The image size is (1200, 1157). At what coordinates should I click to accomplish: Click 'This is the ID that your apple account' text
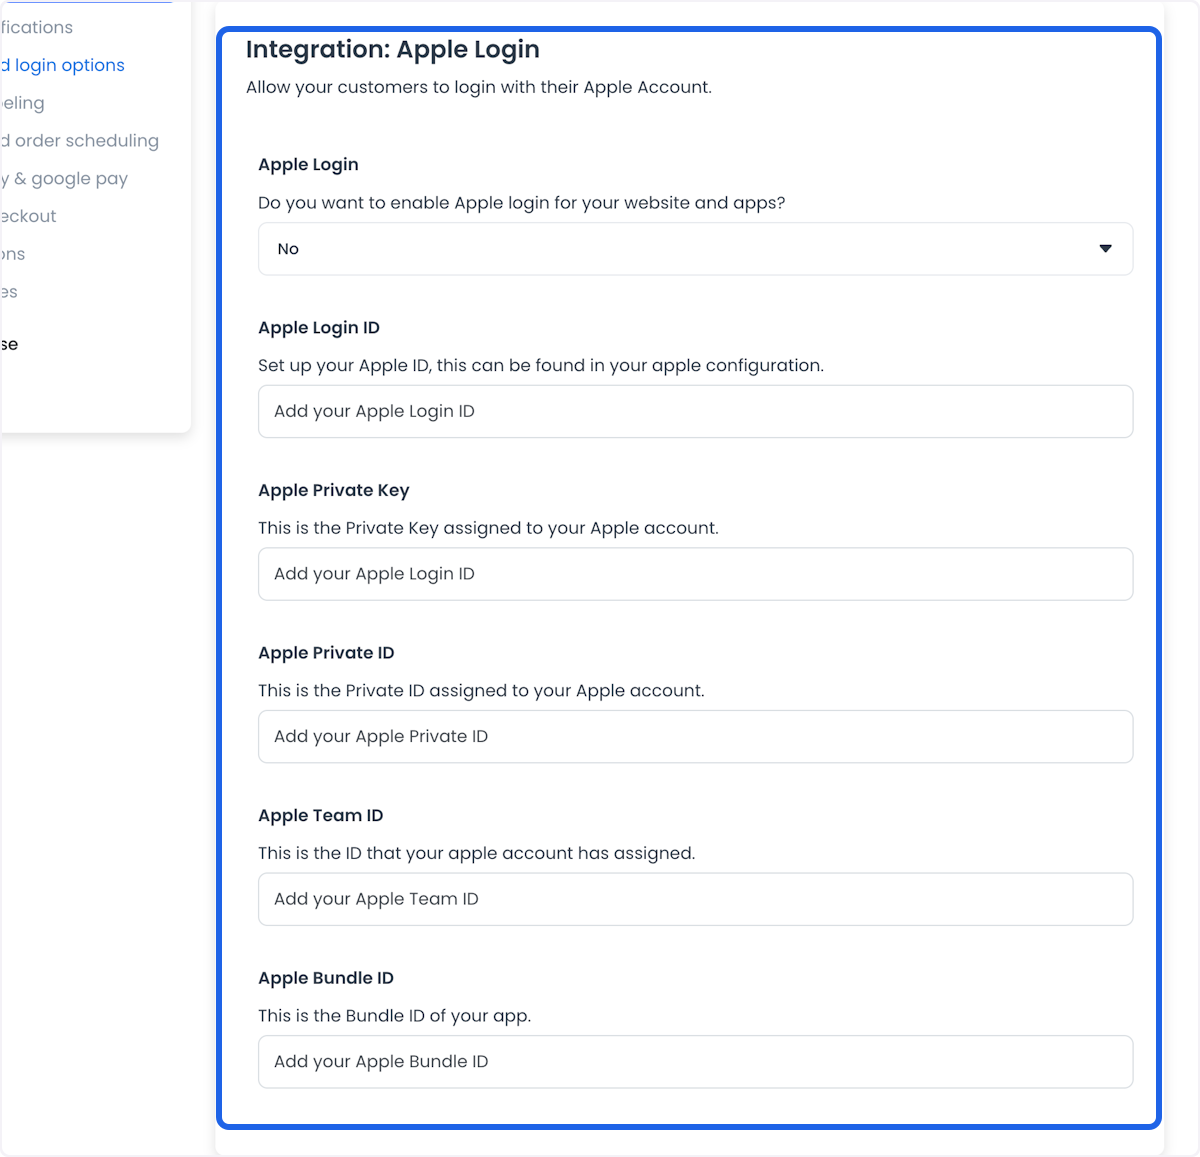click(476, 853)
